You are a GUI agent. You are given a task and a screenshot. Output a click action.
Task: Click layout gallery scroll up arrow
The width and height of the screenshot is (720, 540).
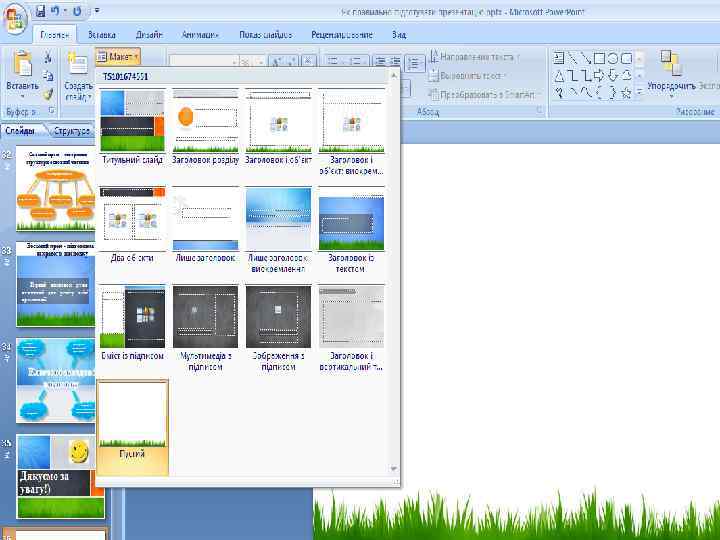[x=394, y=75]
